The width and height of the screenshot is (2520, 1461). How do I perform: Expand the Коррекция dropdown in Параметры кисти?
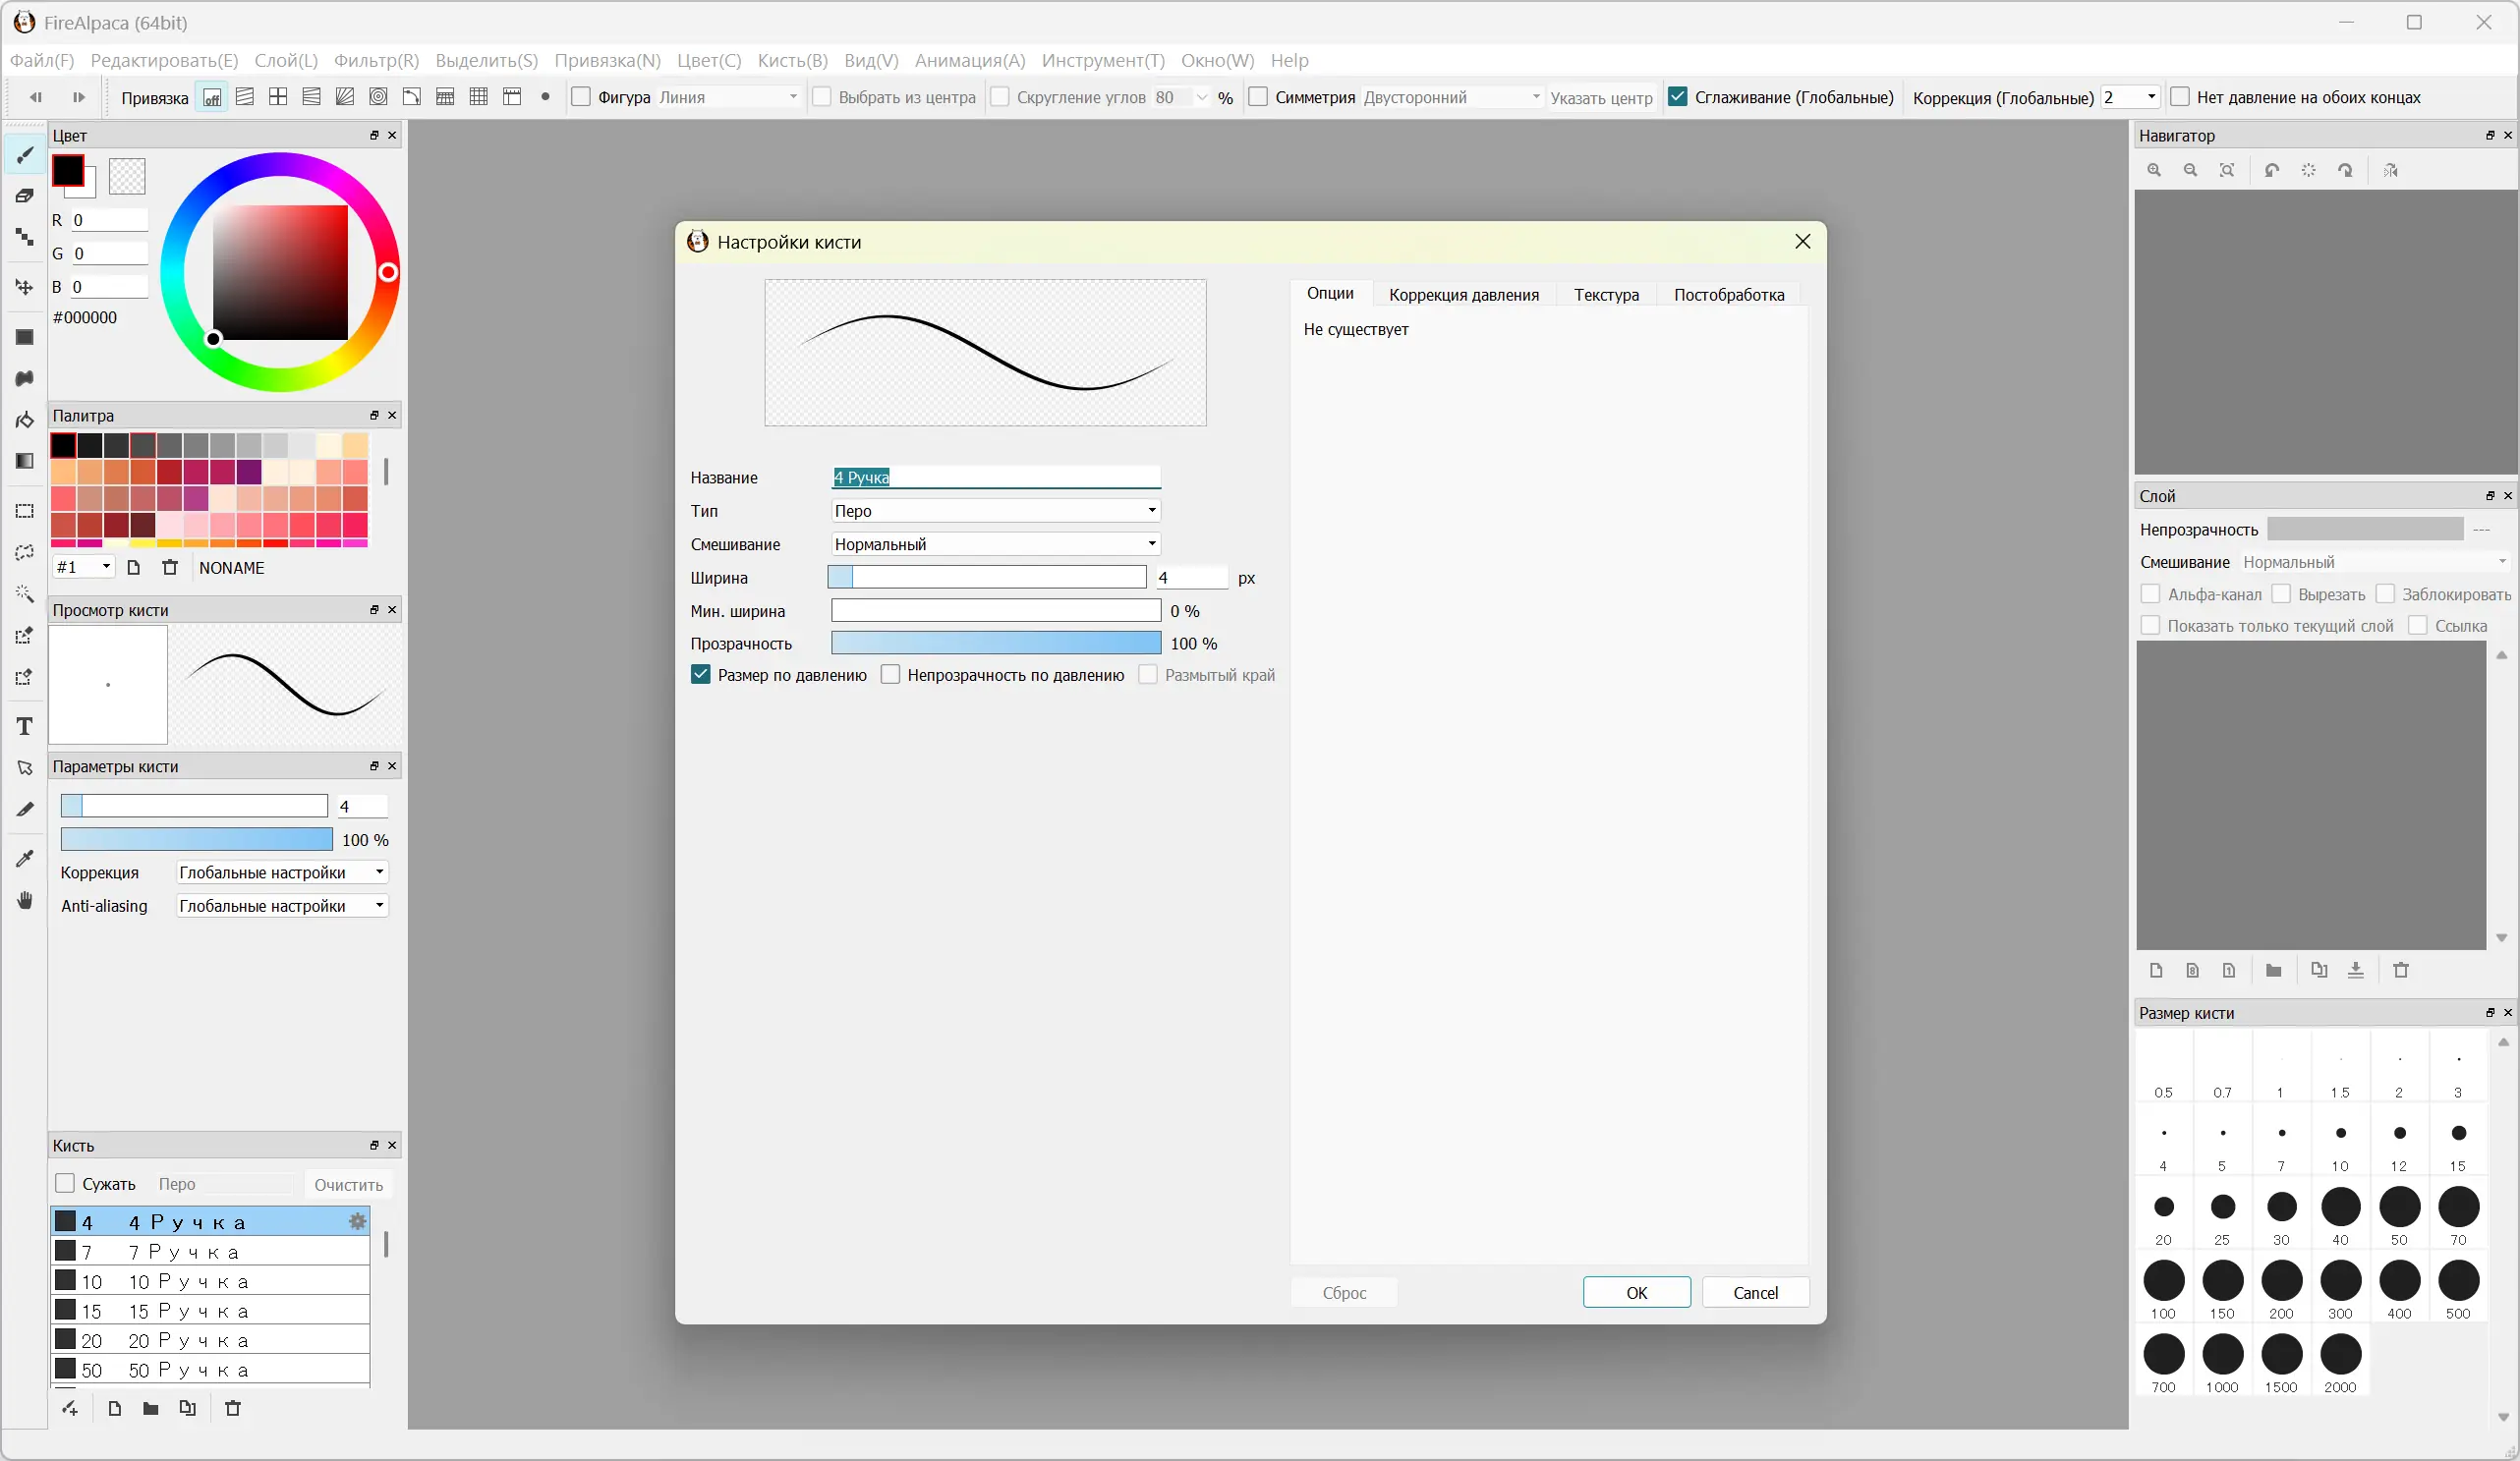click(x=281, y=872)
